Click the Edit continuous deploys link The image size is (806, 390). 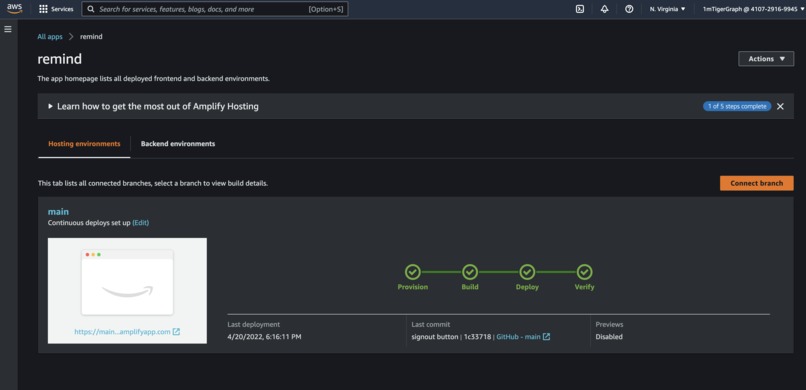(x=141, y=223)
